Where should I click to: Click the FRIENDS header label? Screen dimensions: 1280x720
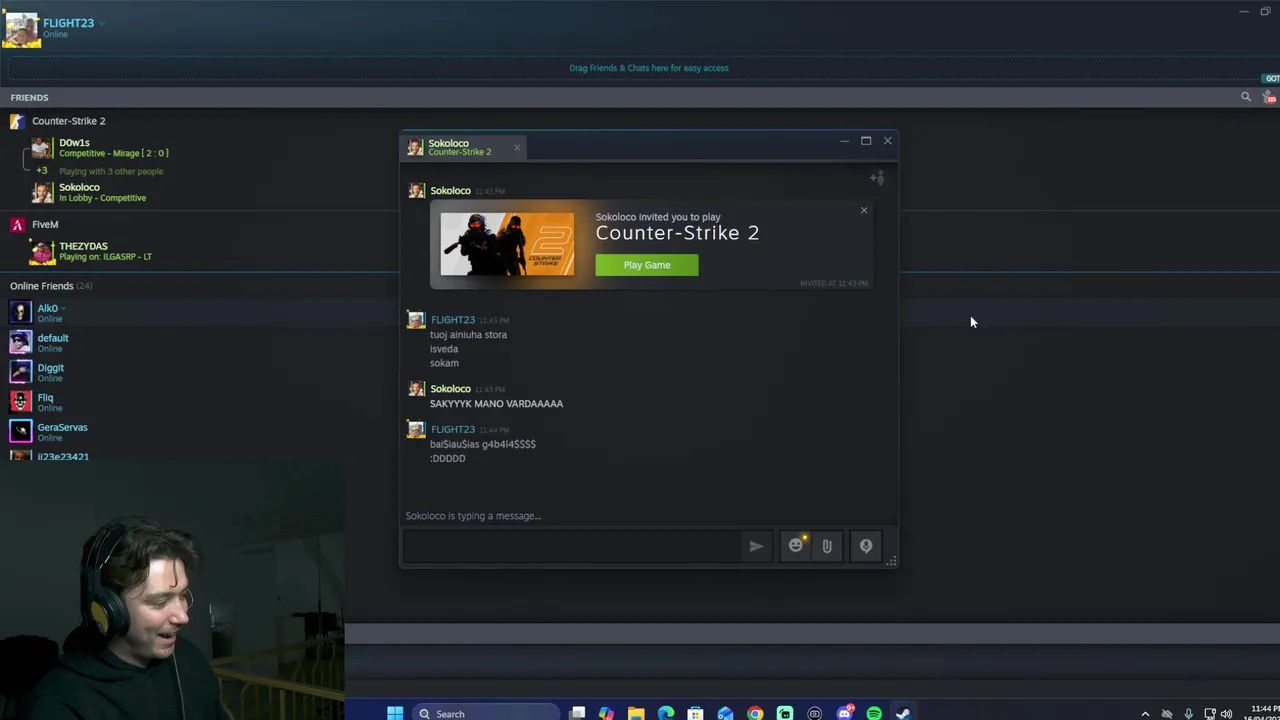(29, 97)
